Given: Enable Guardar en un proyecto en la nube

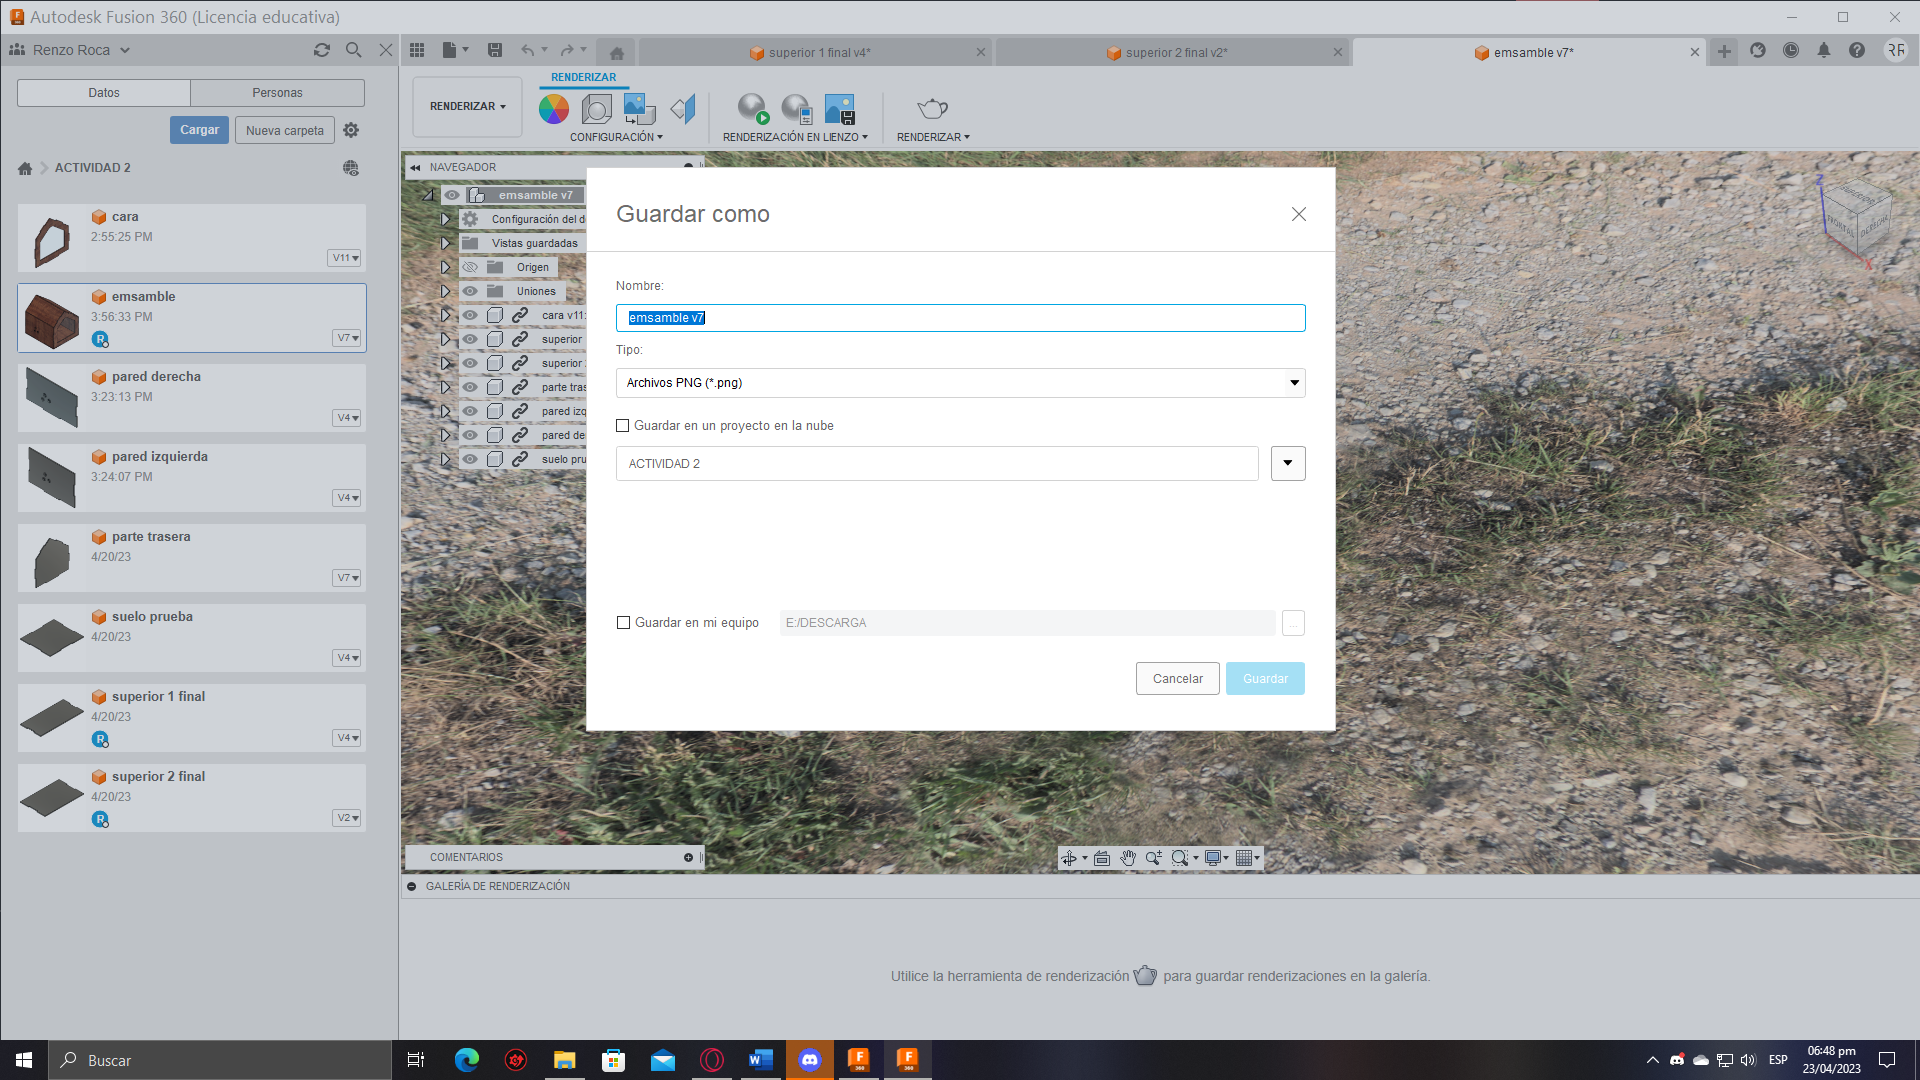Looking at the screenshot, I should (623, 426).
